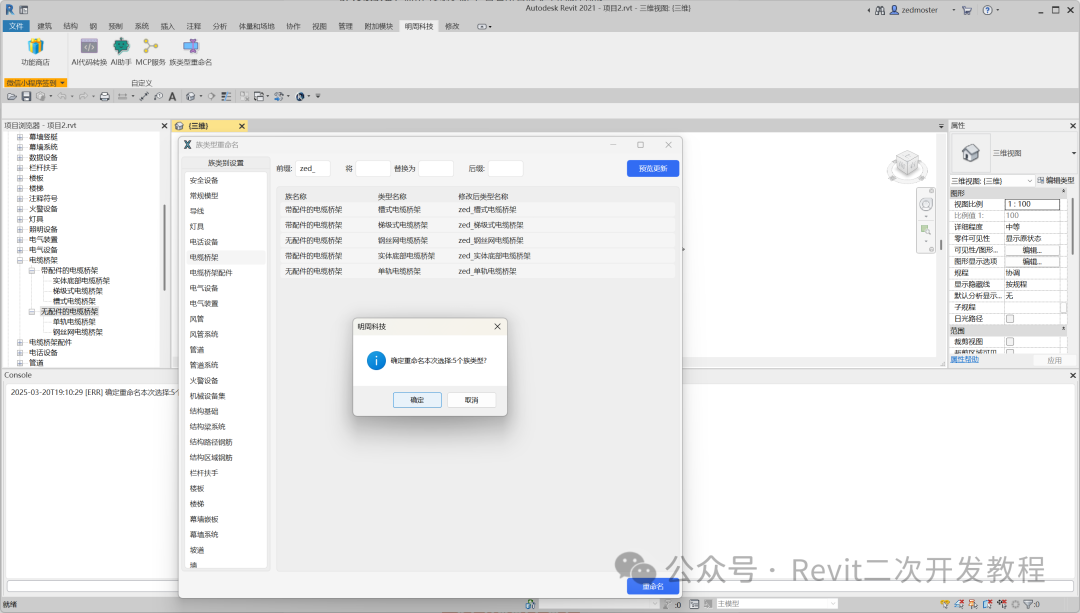Save the project with the floppy disk icon

pyautogui.click(x=26, y=96)
